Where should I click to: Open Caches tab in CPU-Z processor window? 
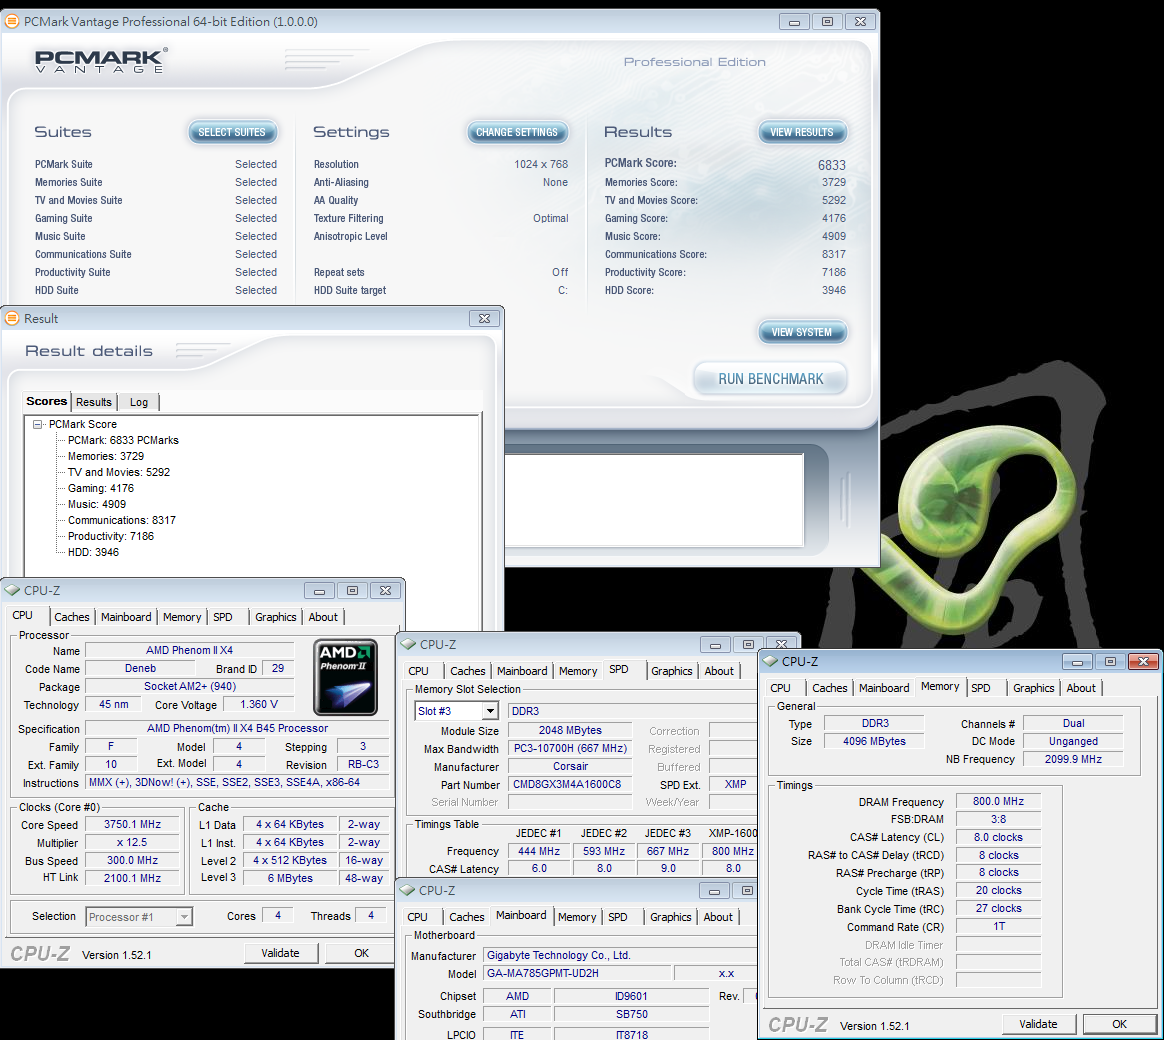(x=72, y=617)
